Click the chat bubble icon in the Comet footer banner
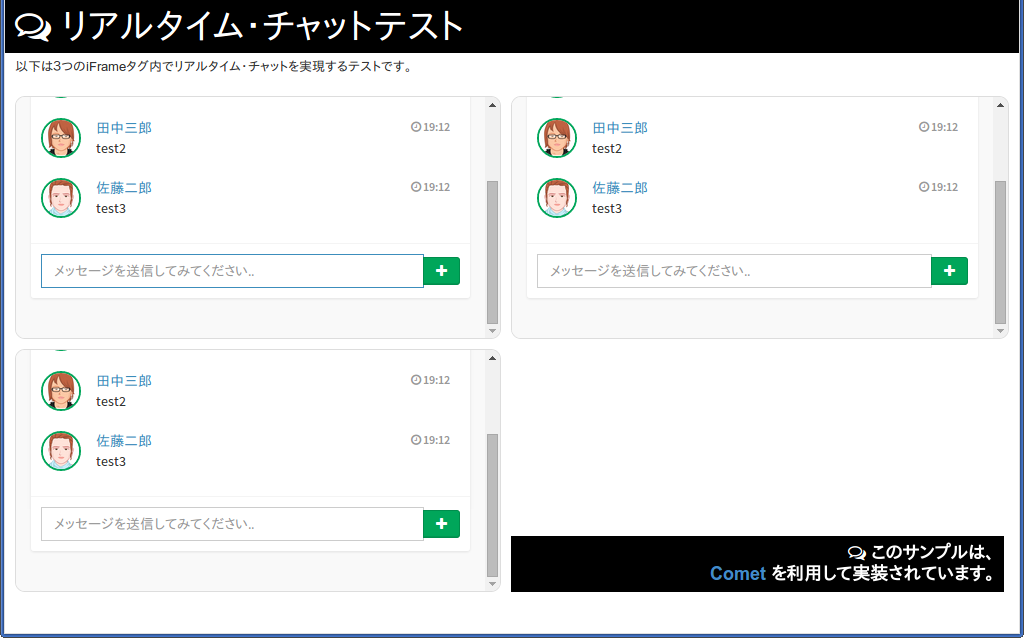This screenshot has width=1024, height=638. (855, 551)
